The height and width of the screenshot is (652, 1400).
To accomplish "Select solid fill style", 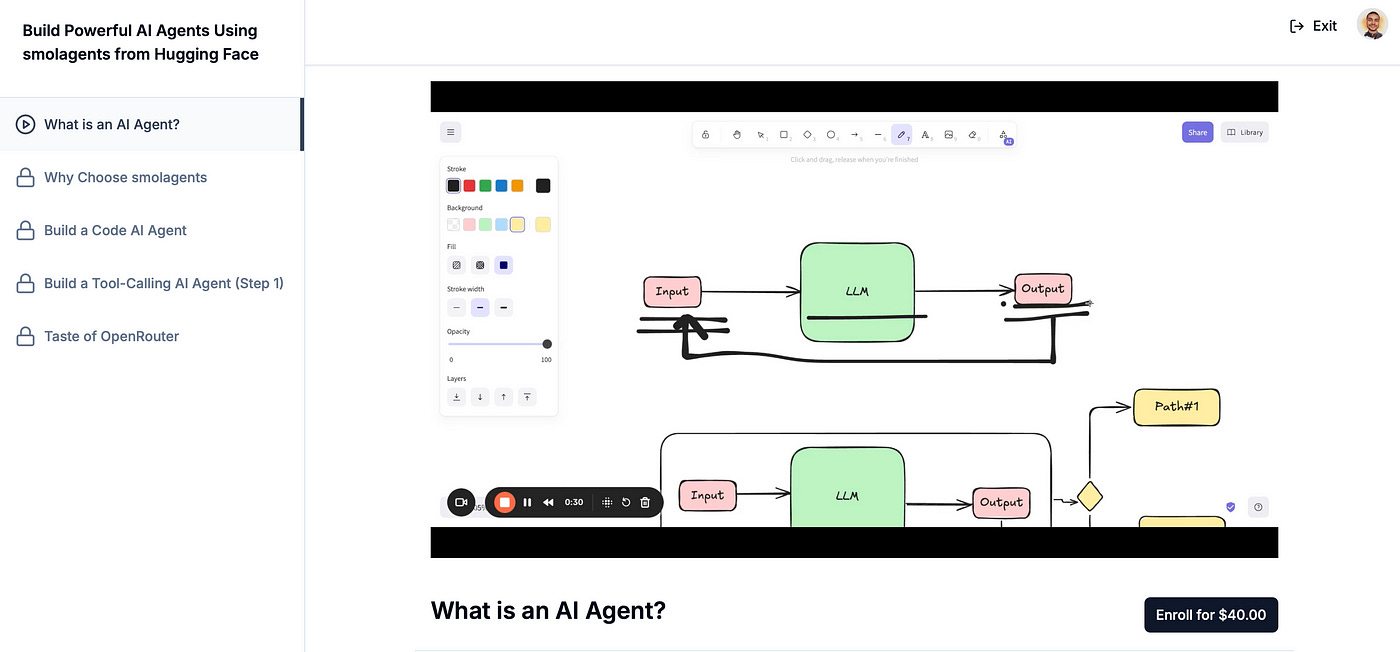I will pos(504,266).
